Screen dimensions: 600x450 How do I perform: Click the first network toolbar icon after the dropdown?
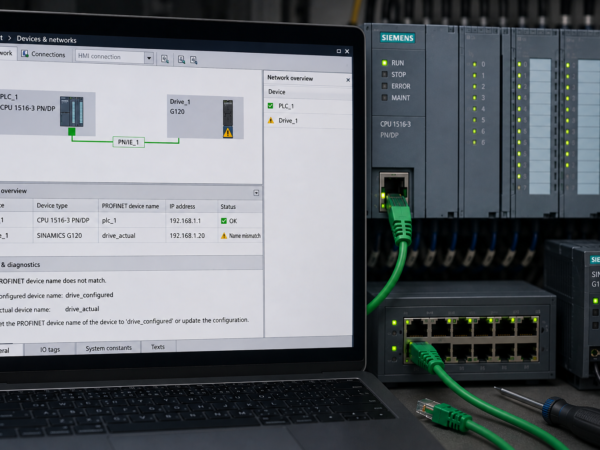pos(165,59)
